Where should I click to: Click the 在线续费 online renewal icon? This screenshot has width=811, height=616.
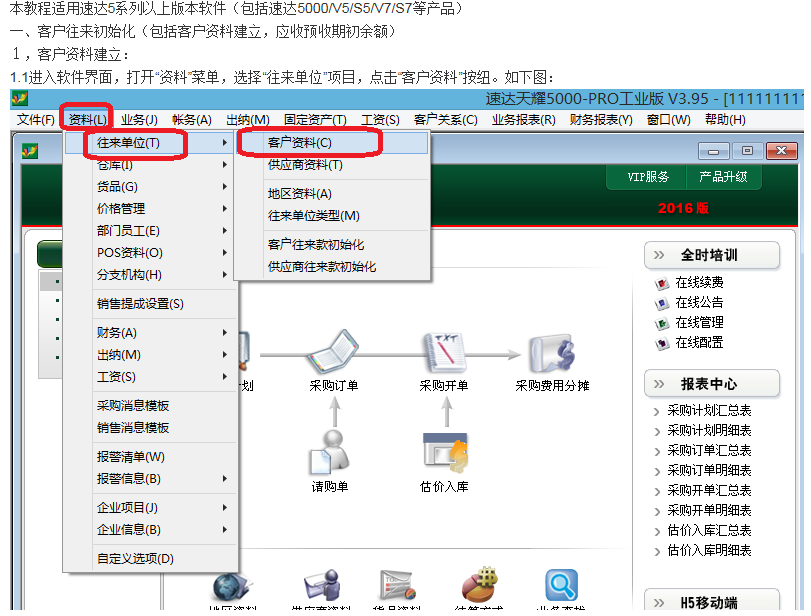pos(661,283)
